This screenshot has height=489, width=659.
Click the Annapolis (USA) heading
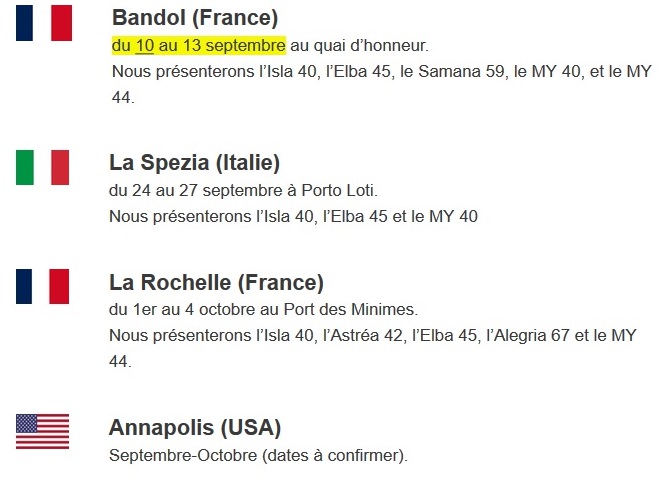coord(195,428)
